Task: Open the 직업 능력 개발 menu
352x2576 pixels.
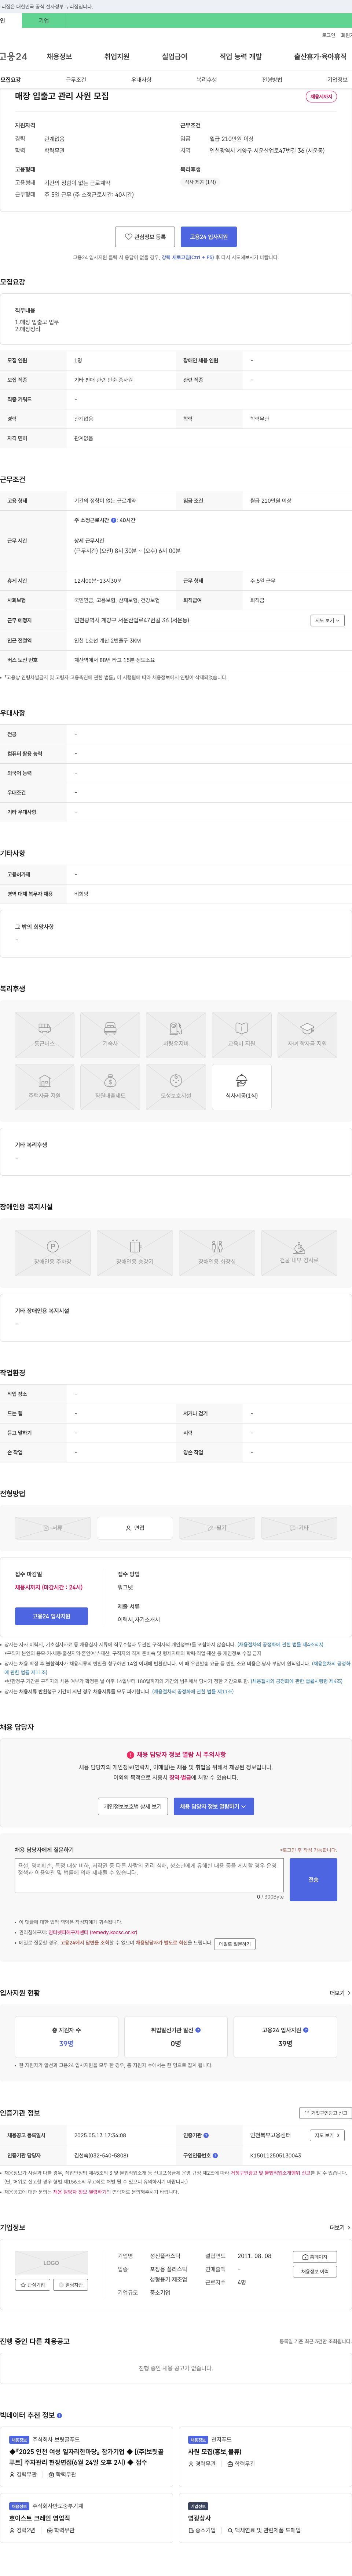Action: 241,57
